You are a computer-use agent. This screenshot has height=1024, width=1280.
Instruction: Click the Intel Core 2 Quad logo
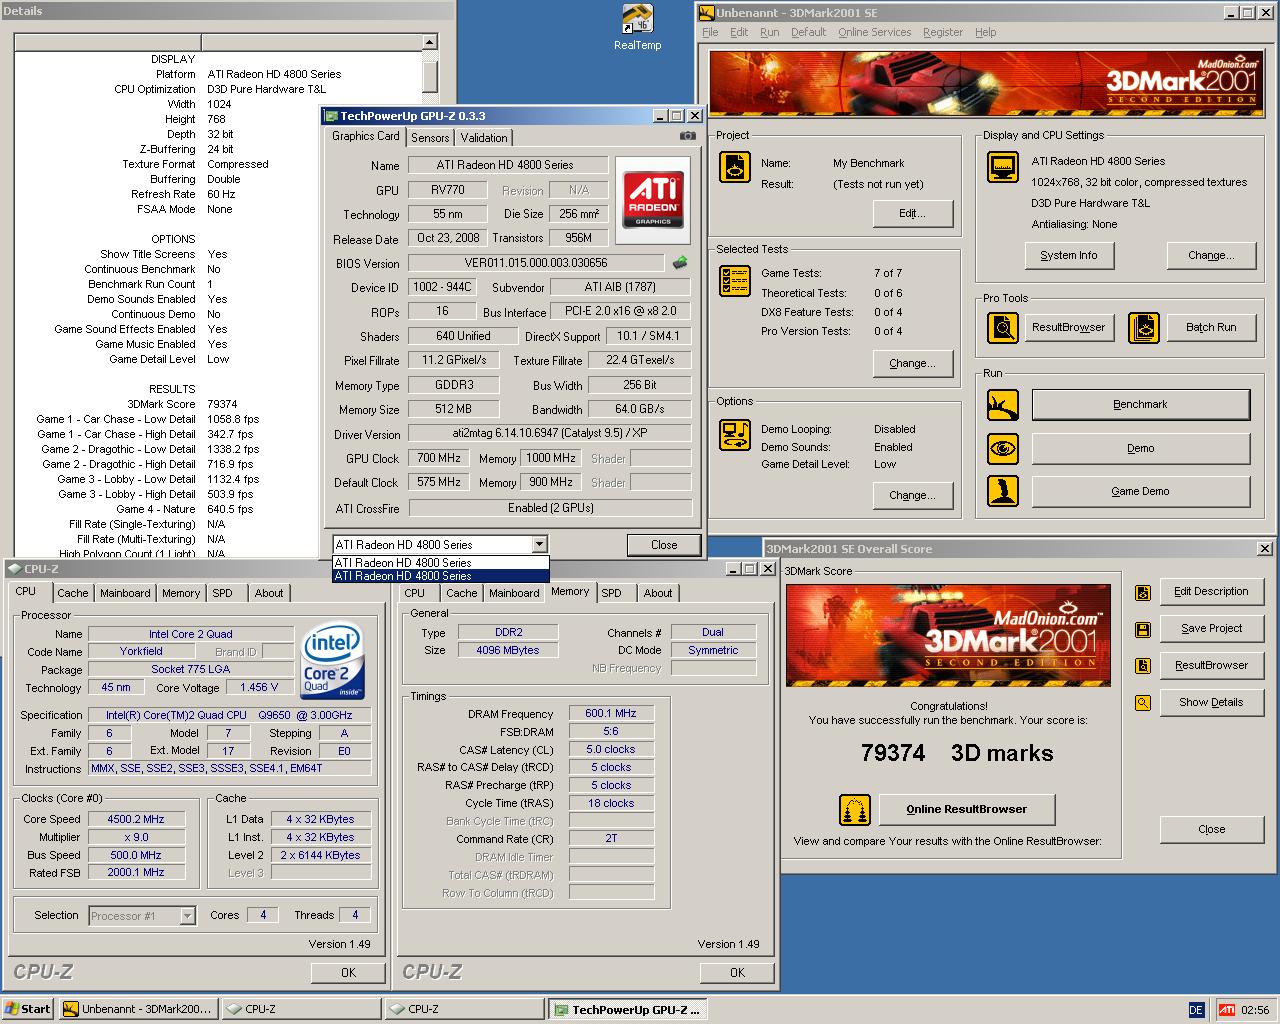click(334, 662)
